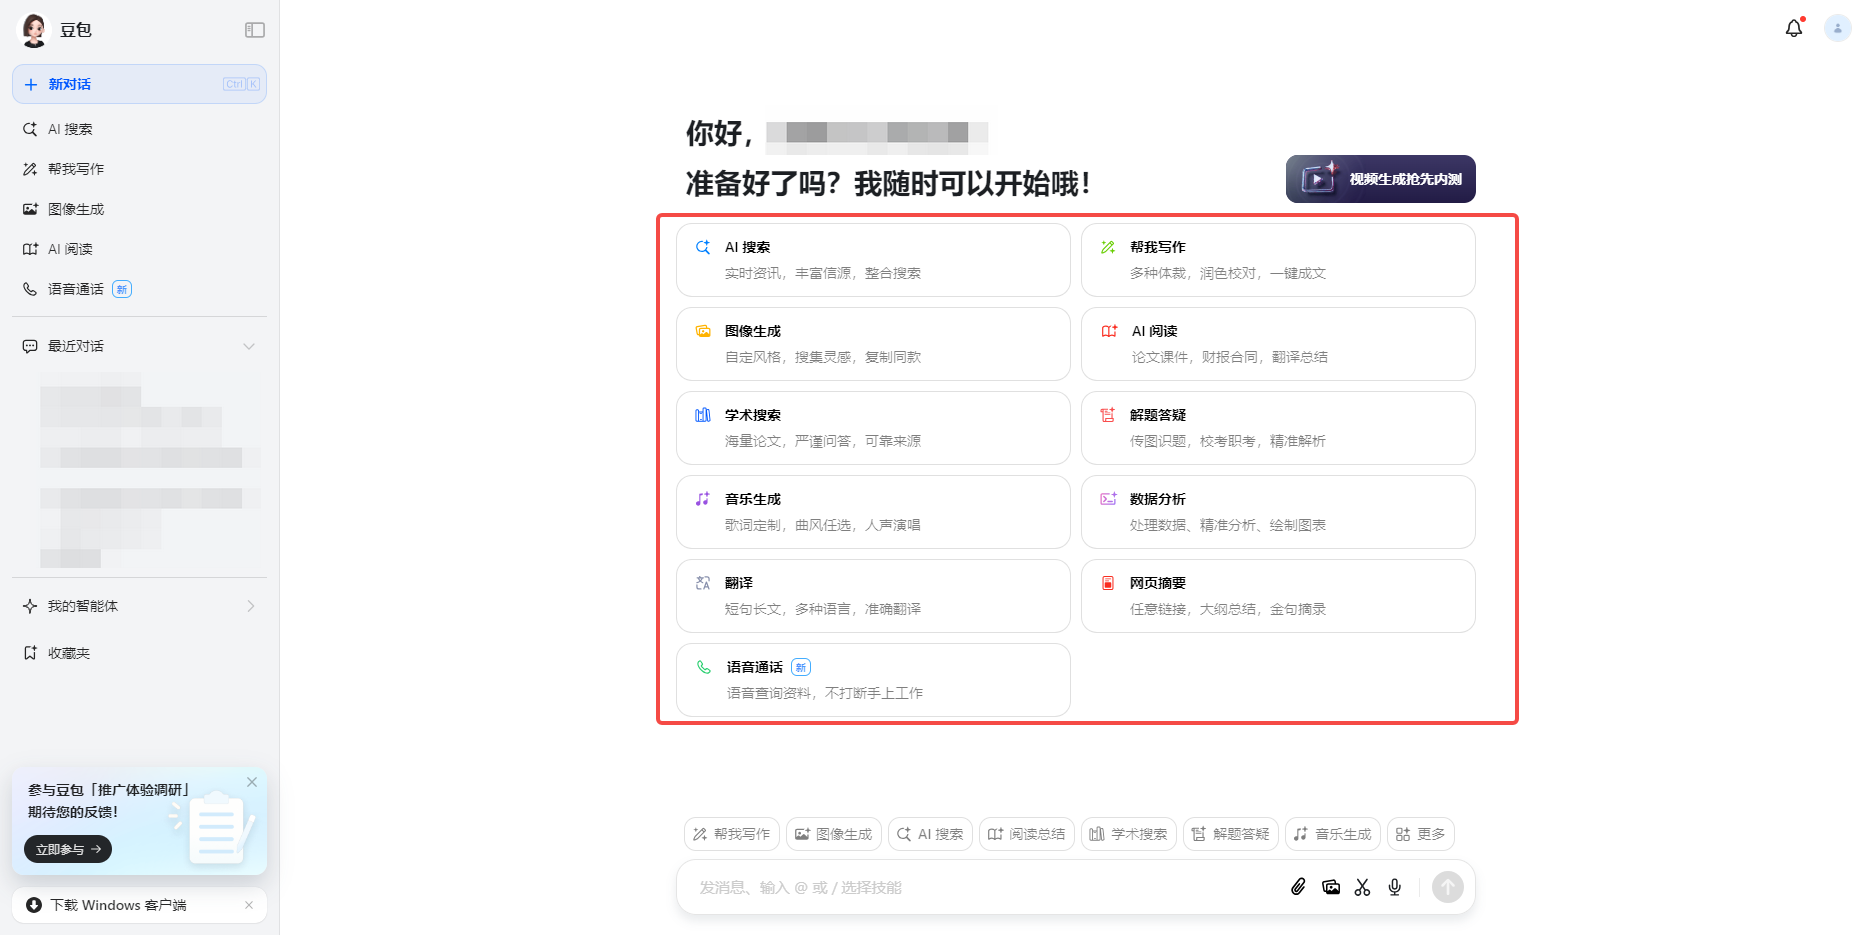Click the 数据分析 card icon
The height and width of the screenshot is (935, 1872).
click(1108, 499)
